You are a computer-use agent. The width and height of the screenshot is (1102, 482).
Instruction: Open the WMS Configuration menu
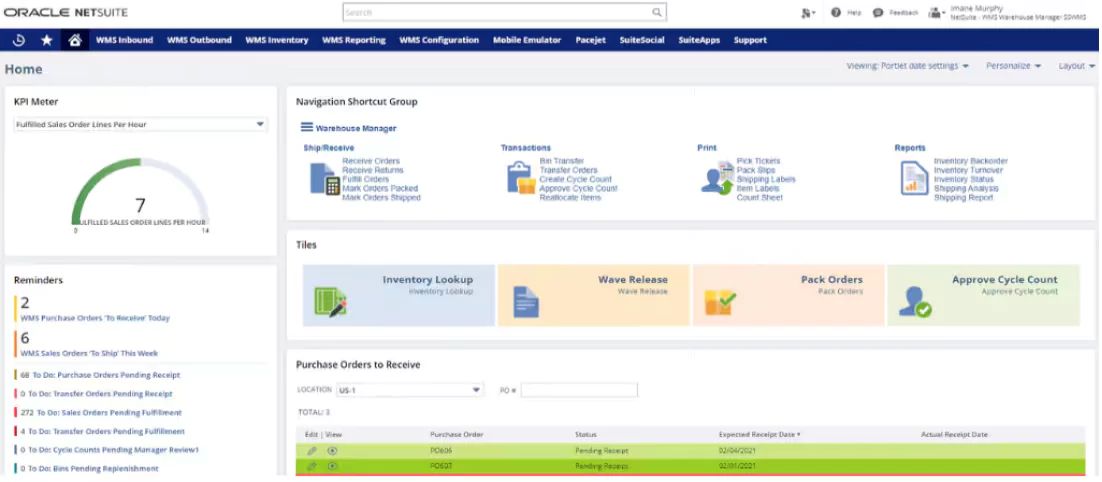439,40
